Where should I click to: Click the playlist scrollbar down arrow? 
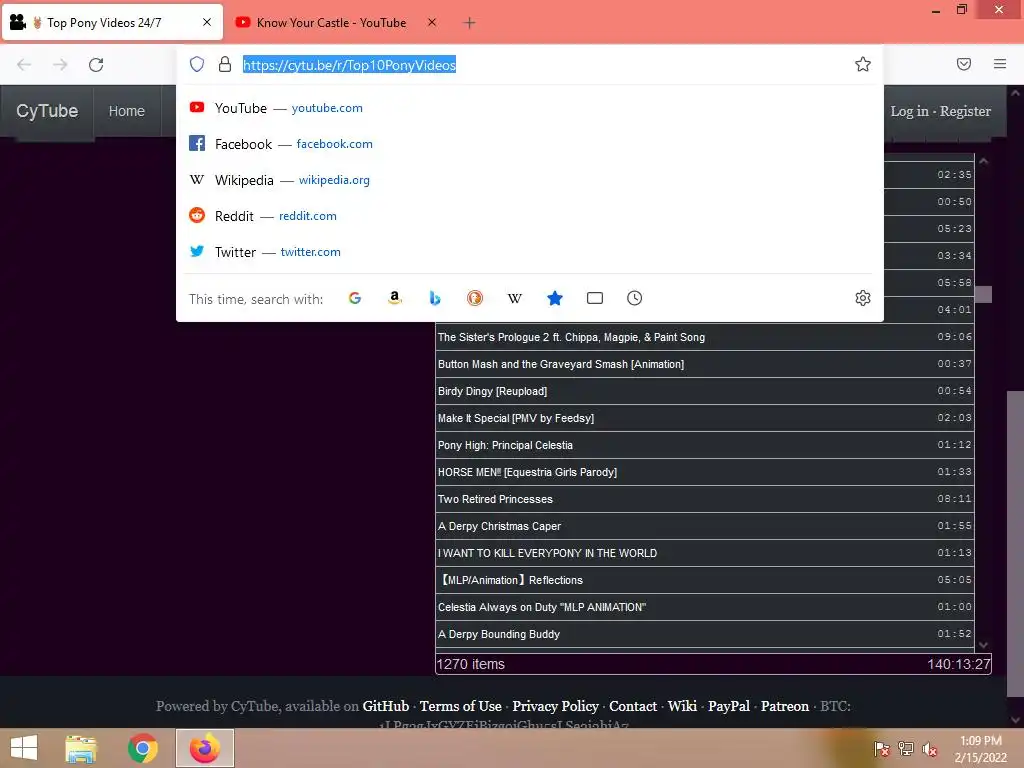click(x=984, y=645)
